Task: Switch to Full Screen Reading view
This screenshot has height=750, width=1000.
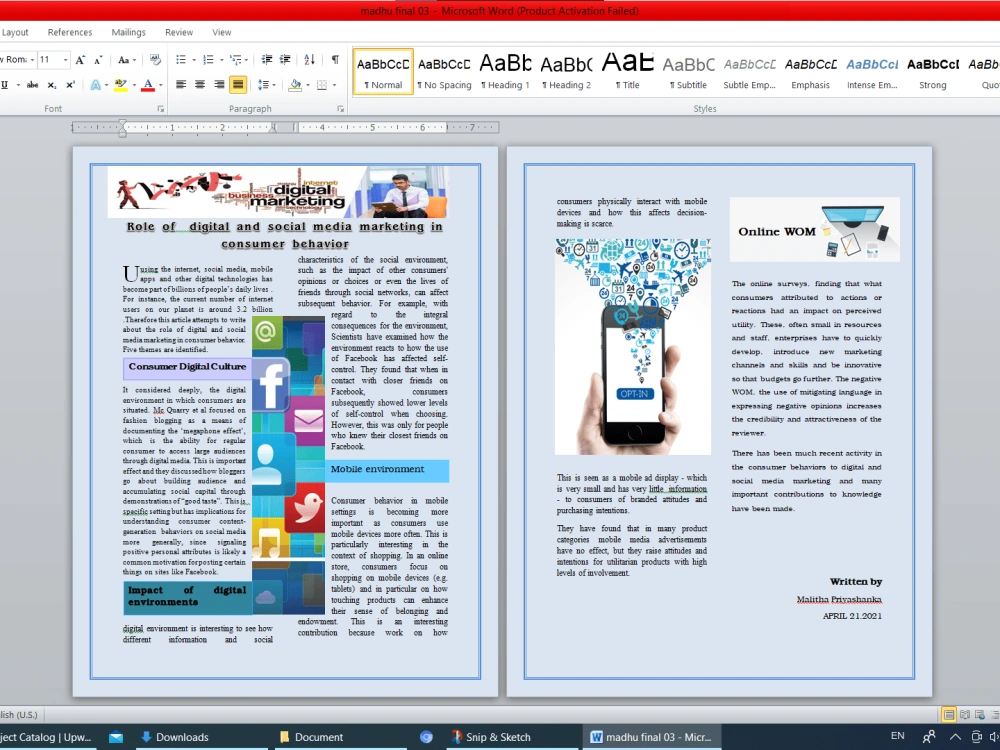Action: click(x=964, y=715)
